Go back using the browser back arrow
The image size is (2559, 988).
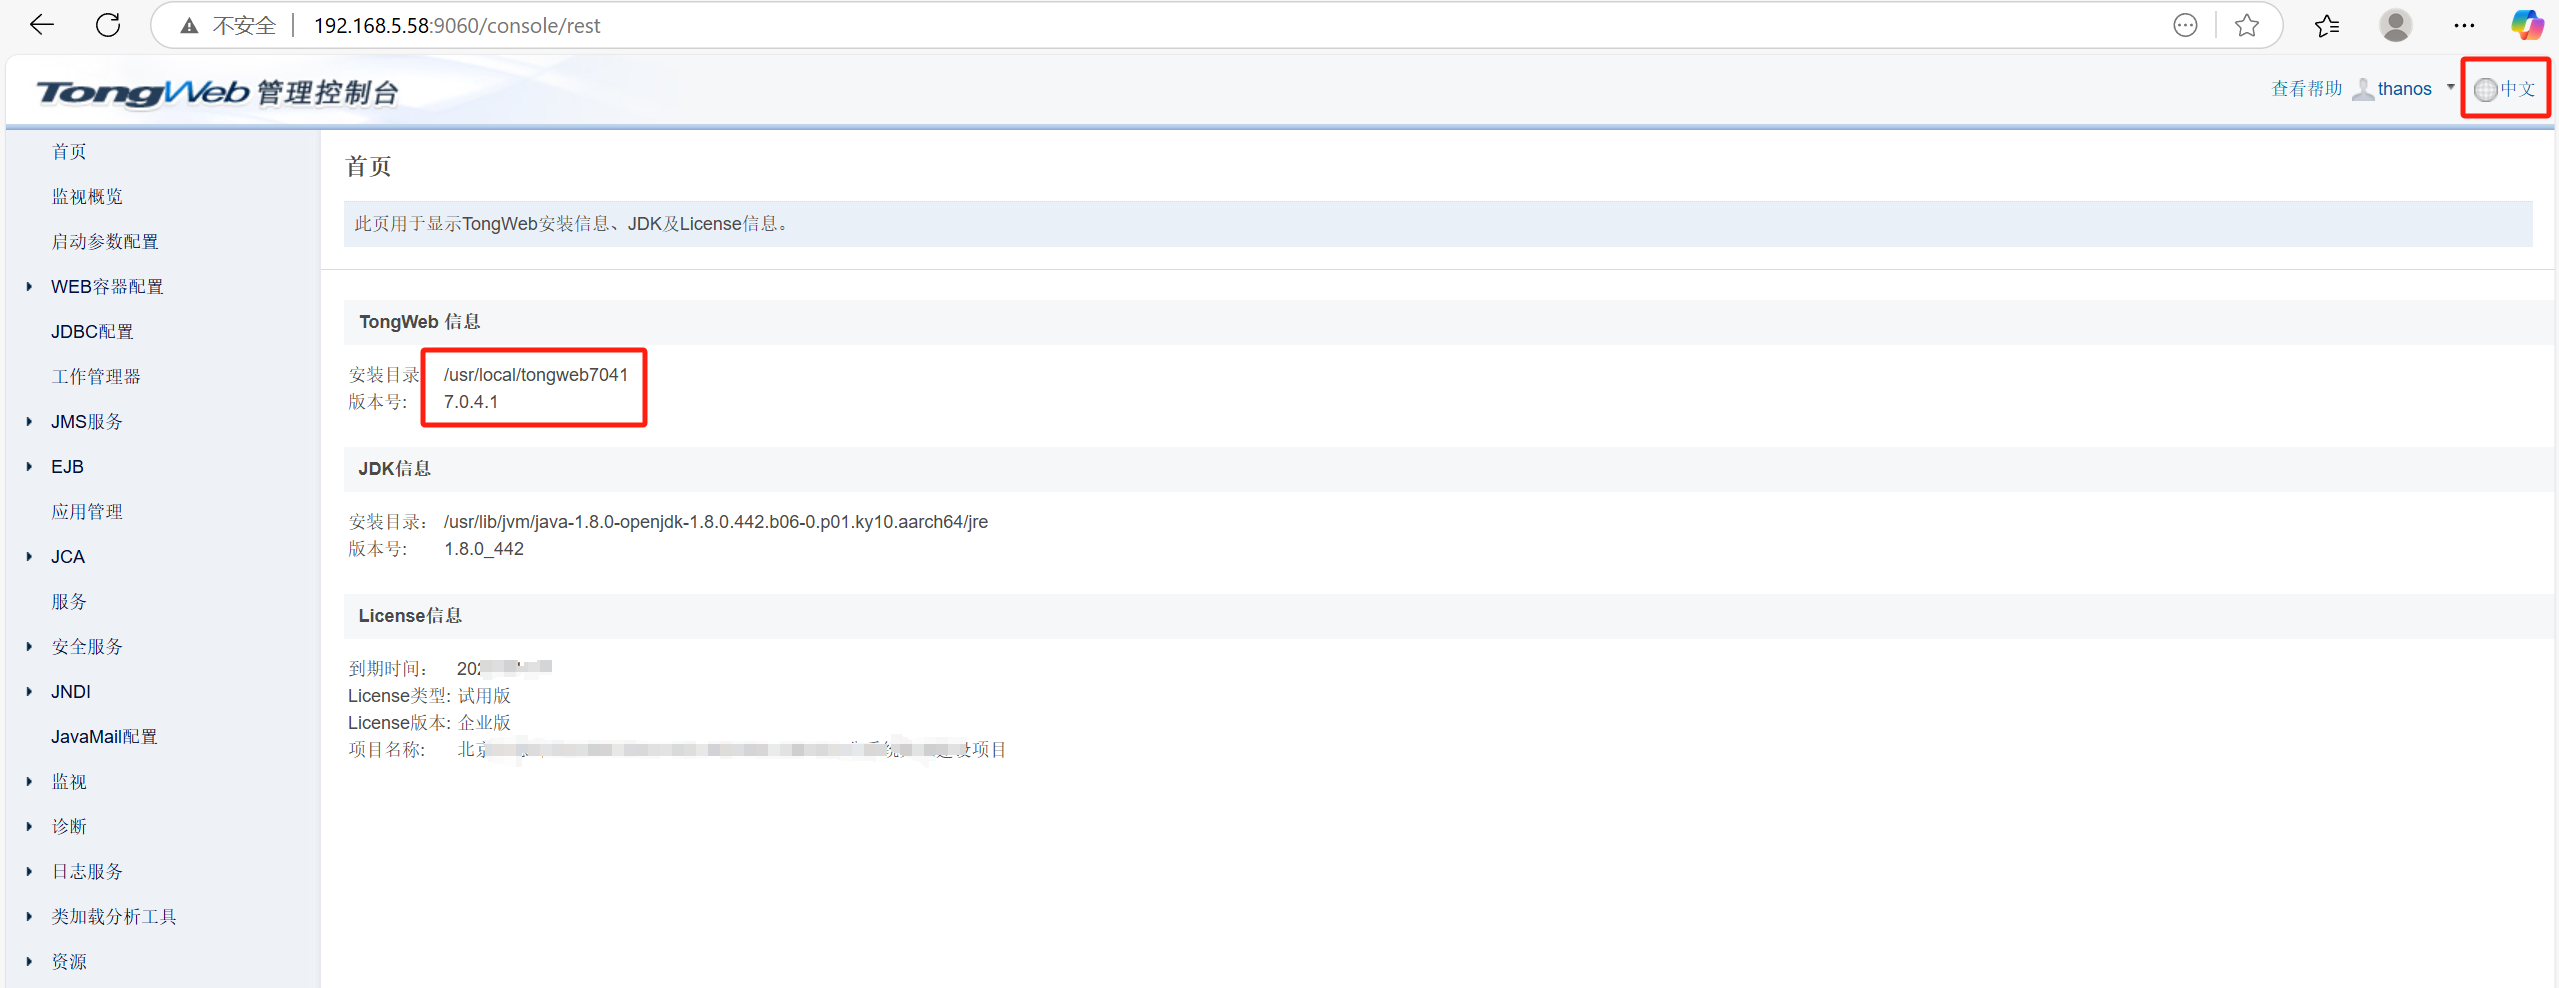(x=42, y=25)
